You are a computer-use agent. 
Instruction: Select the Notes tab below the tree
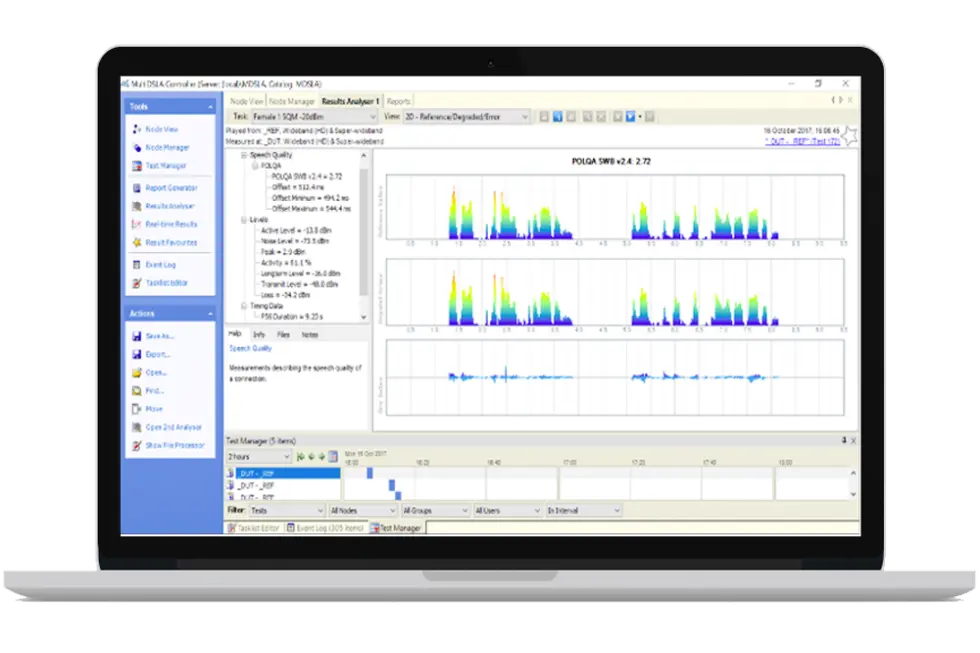310,335
